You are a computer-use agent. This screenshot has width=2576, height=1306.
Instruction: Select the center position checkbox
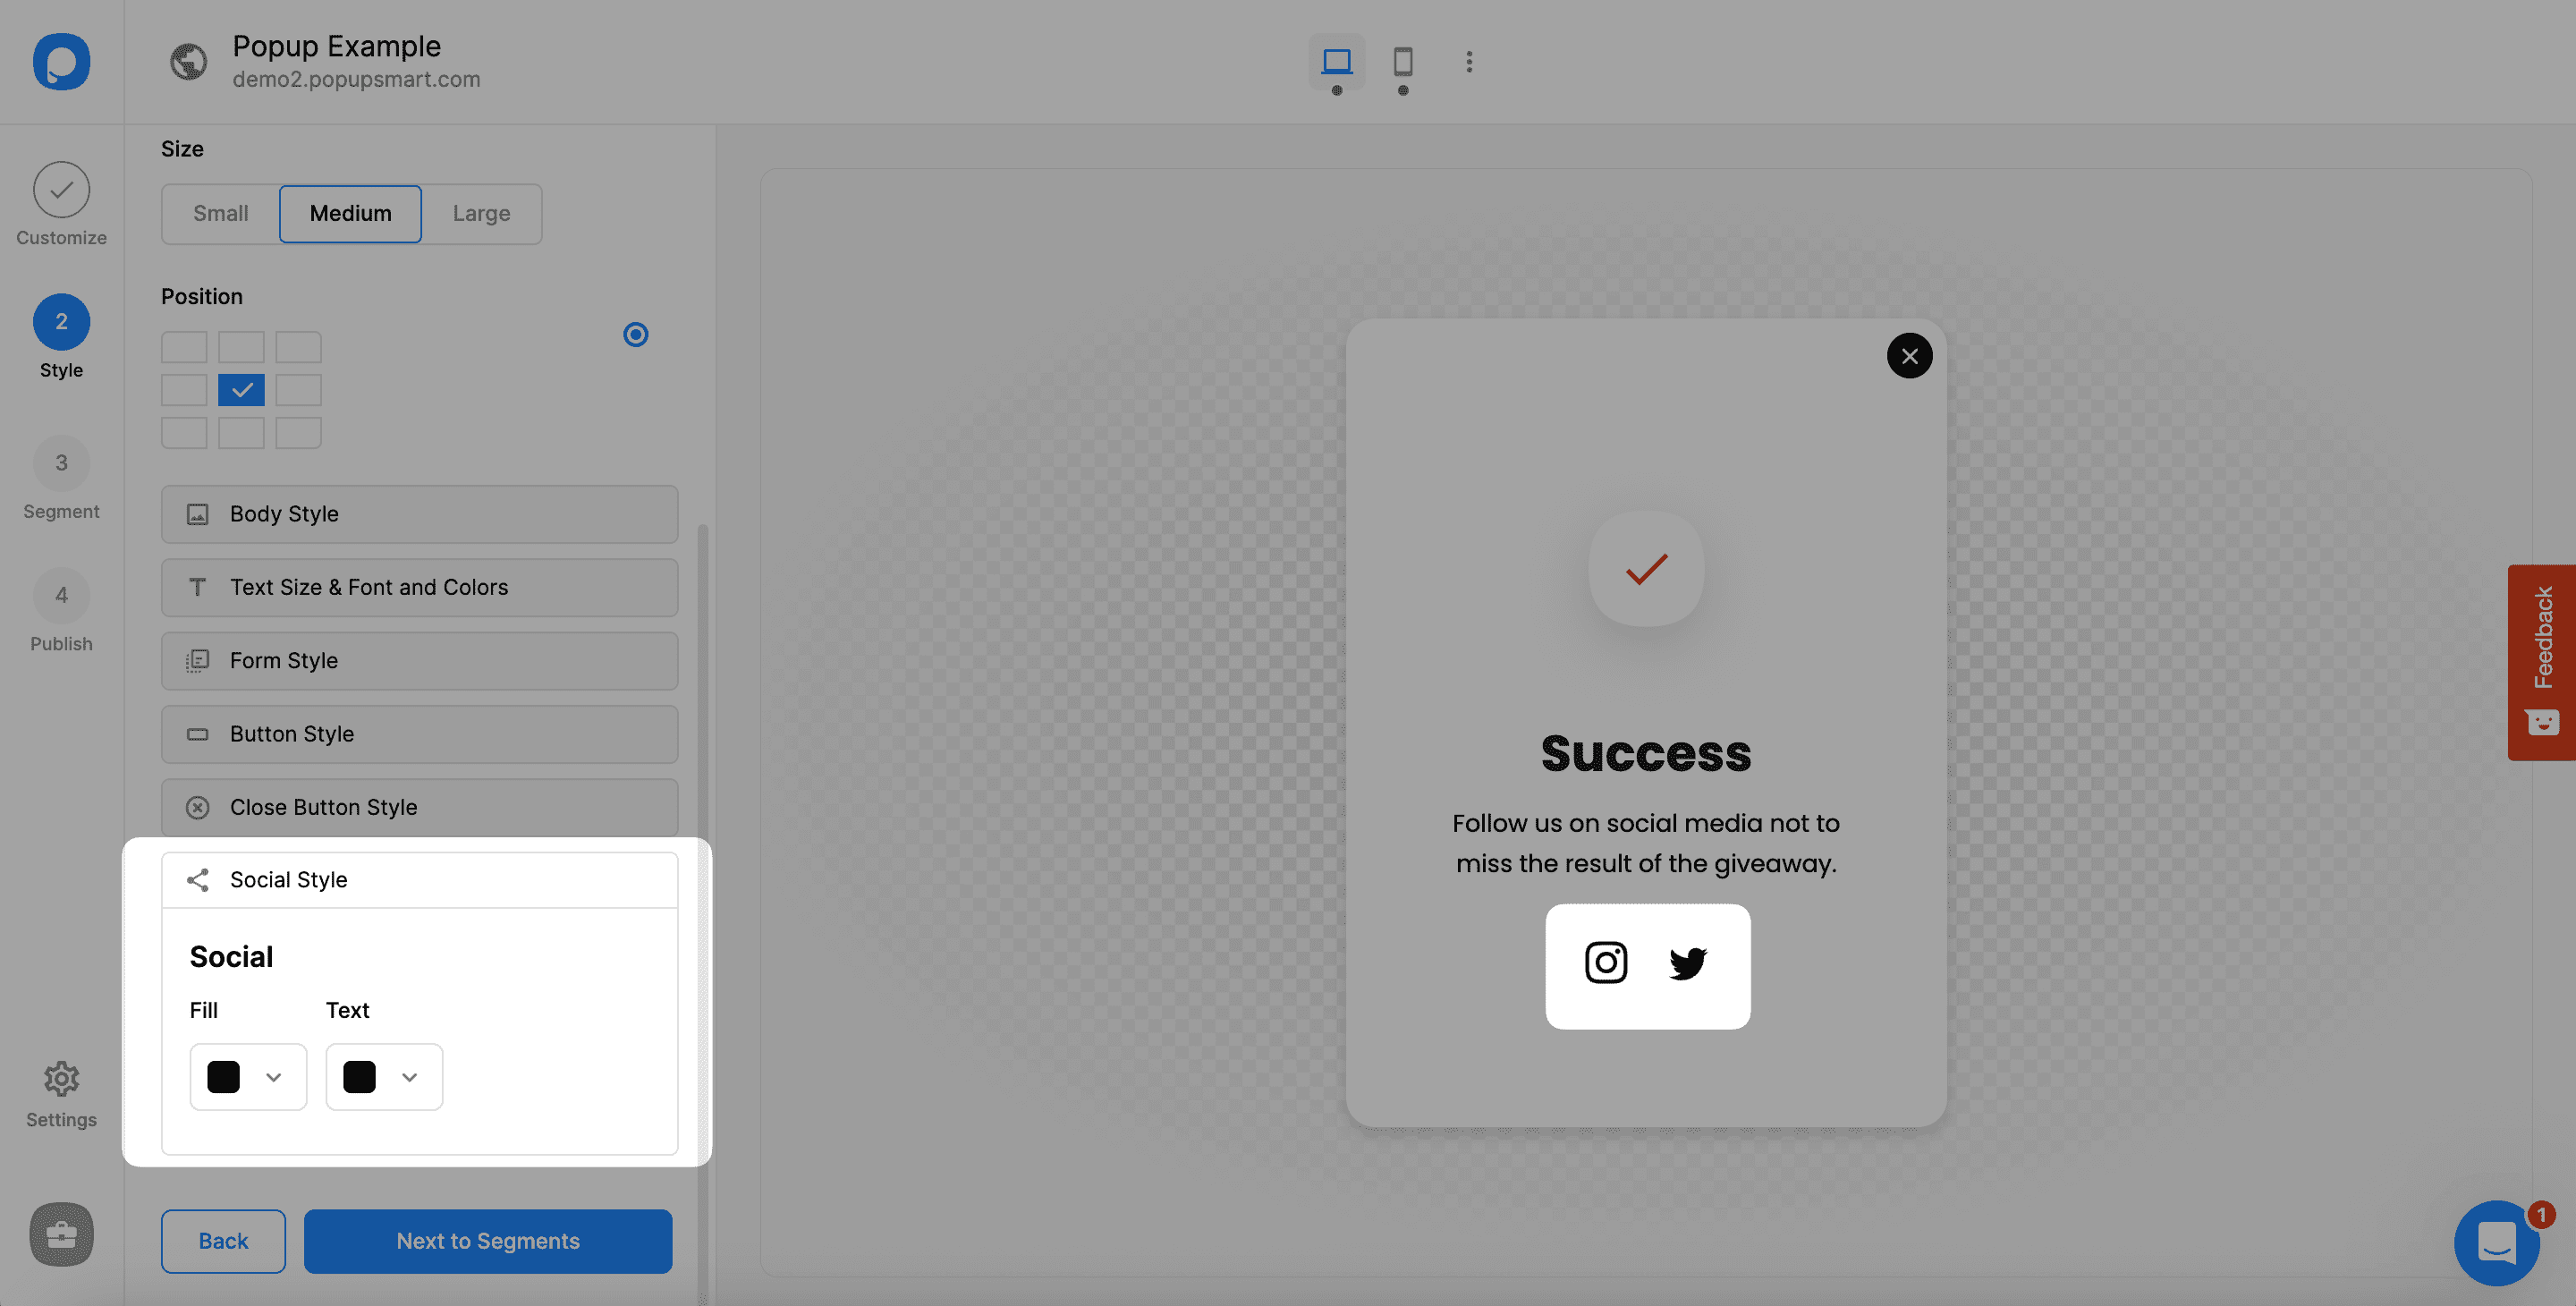click(241, 388)
